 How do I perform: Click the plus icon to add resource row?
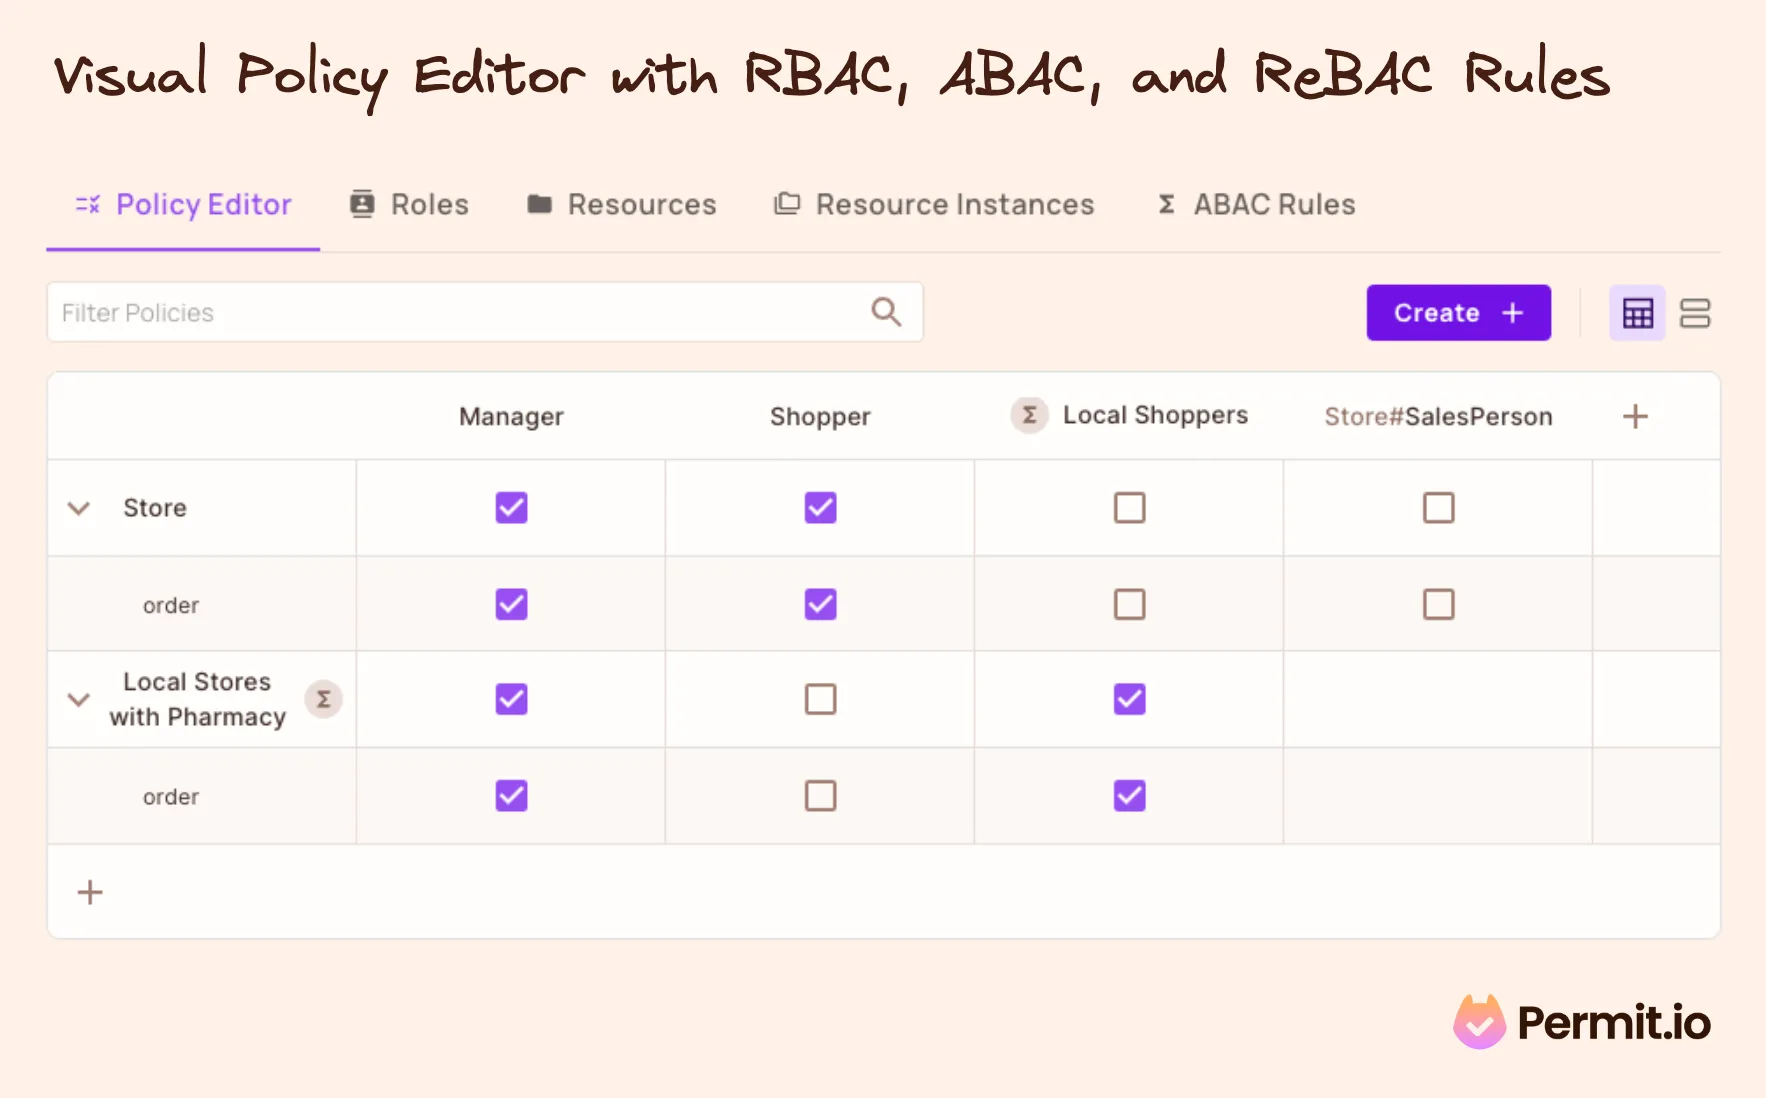pos(90,892)
